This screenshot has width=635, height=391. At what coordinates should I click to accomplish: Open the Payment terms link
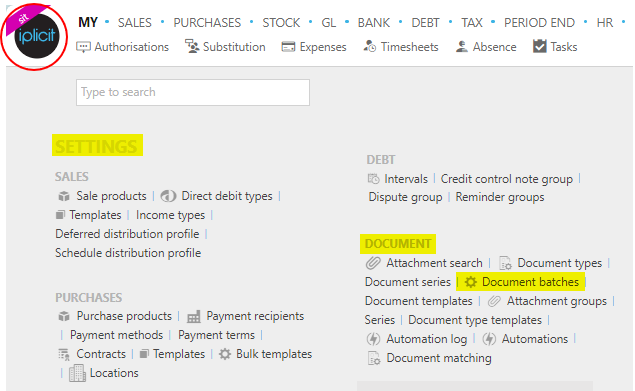pos(216,335)
